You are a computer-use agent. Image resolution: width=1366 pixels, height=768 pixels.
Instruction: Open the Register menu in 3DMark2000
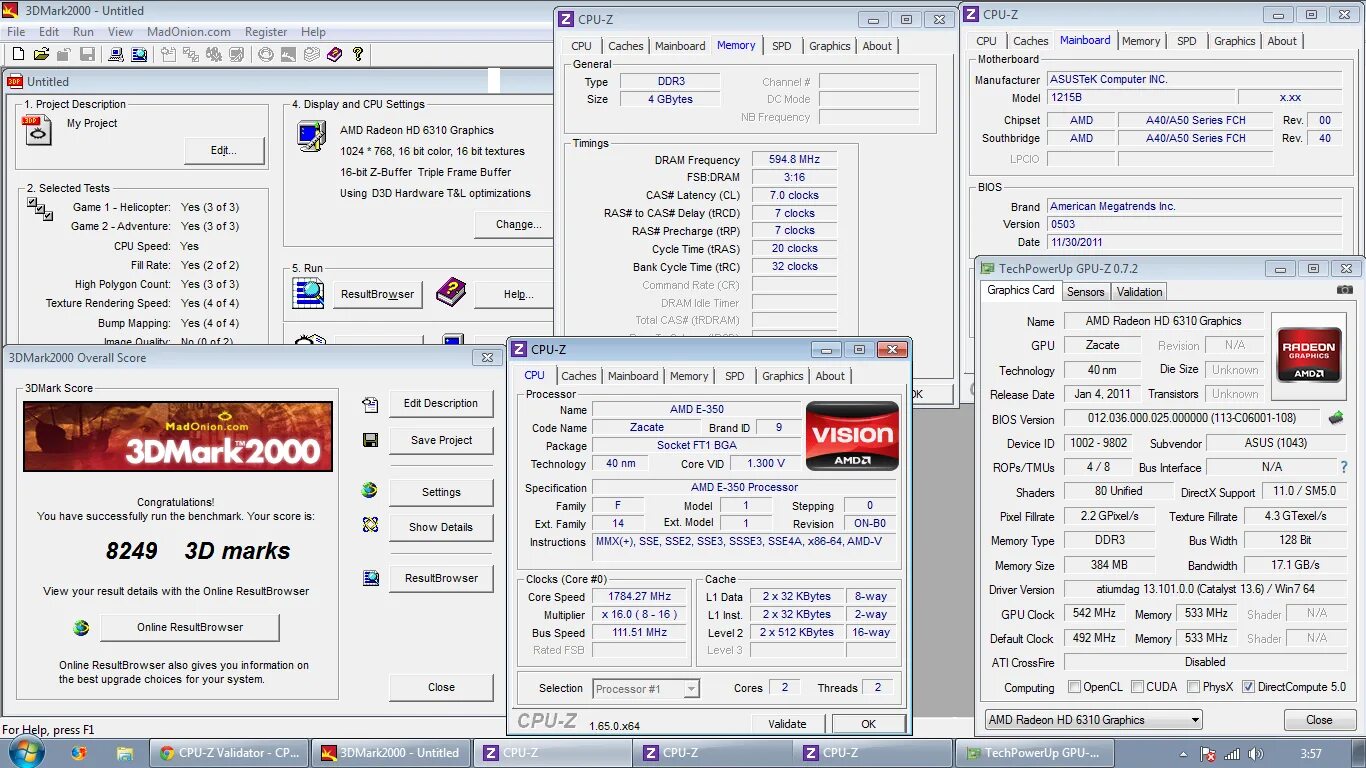[x=266, y=32]
